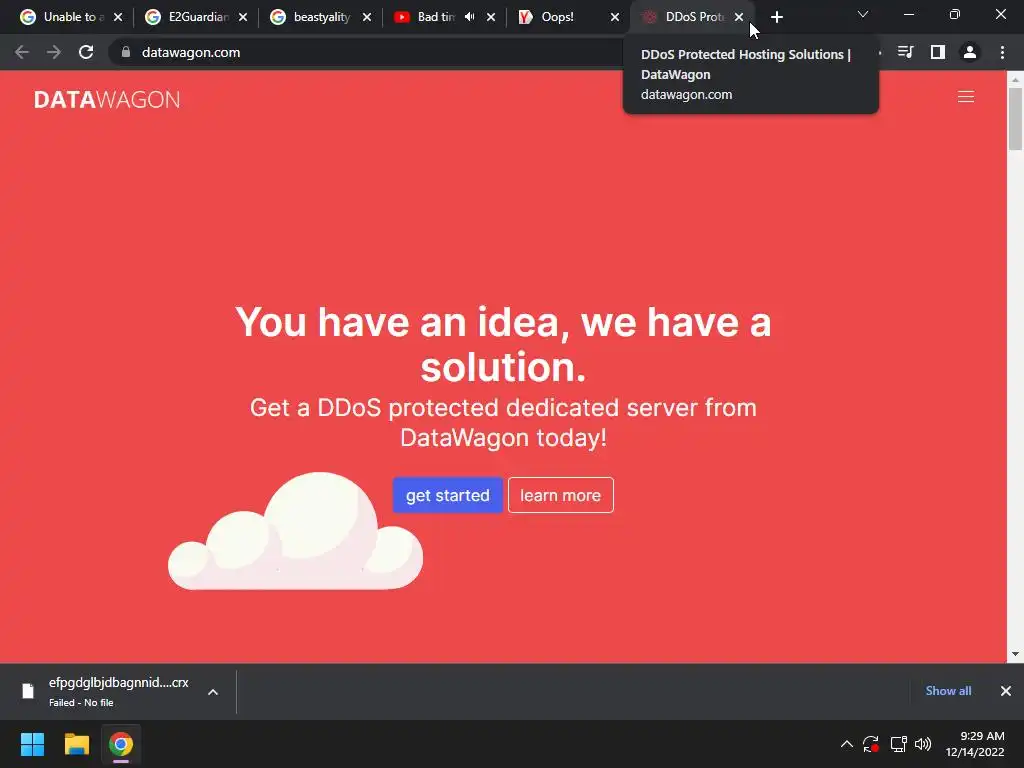Screen dimensions: 1024x768
Task: Click 'Show all' downloads
Action: click(948, 691)
